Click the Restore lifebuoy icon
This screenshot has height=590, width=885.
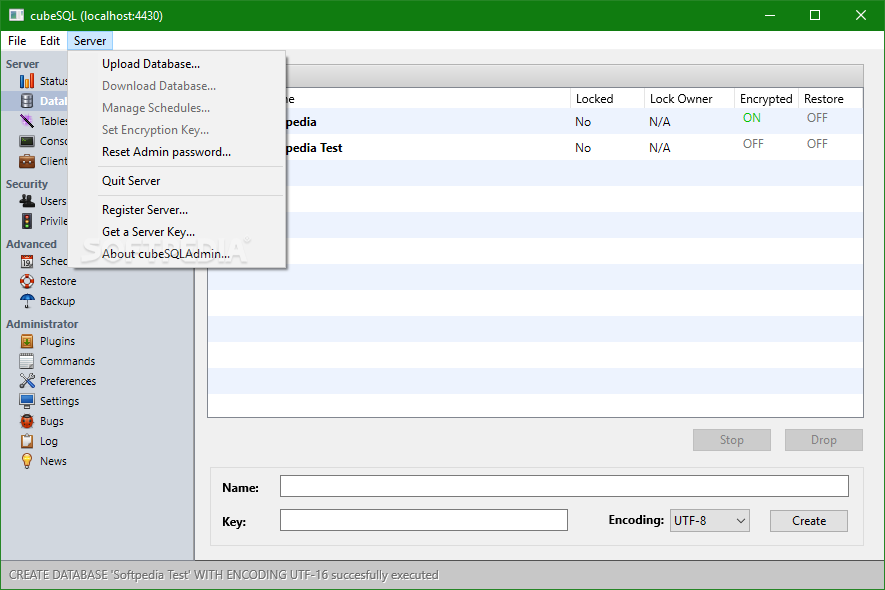click(x=27, y=281)
